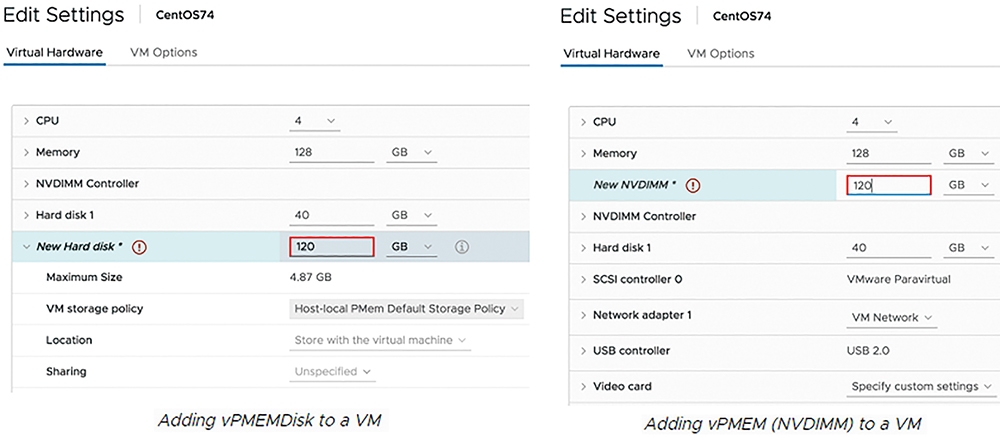The width and height of the screenshot is (1000, 437).
Task: Open the Sharing dropdown
Action: pos(332,371)
